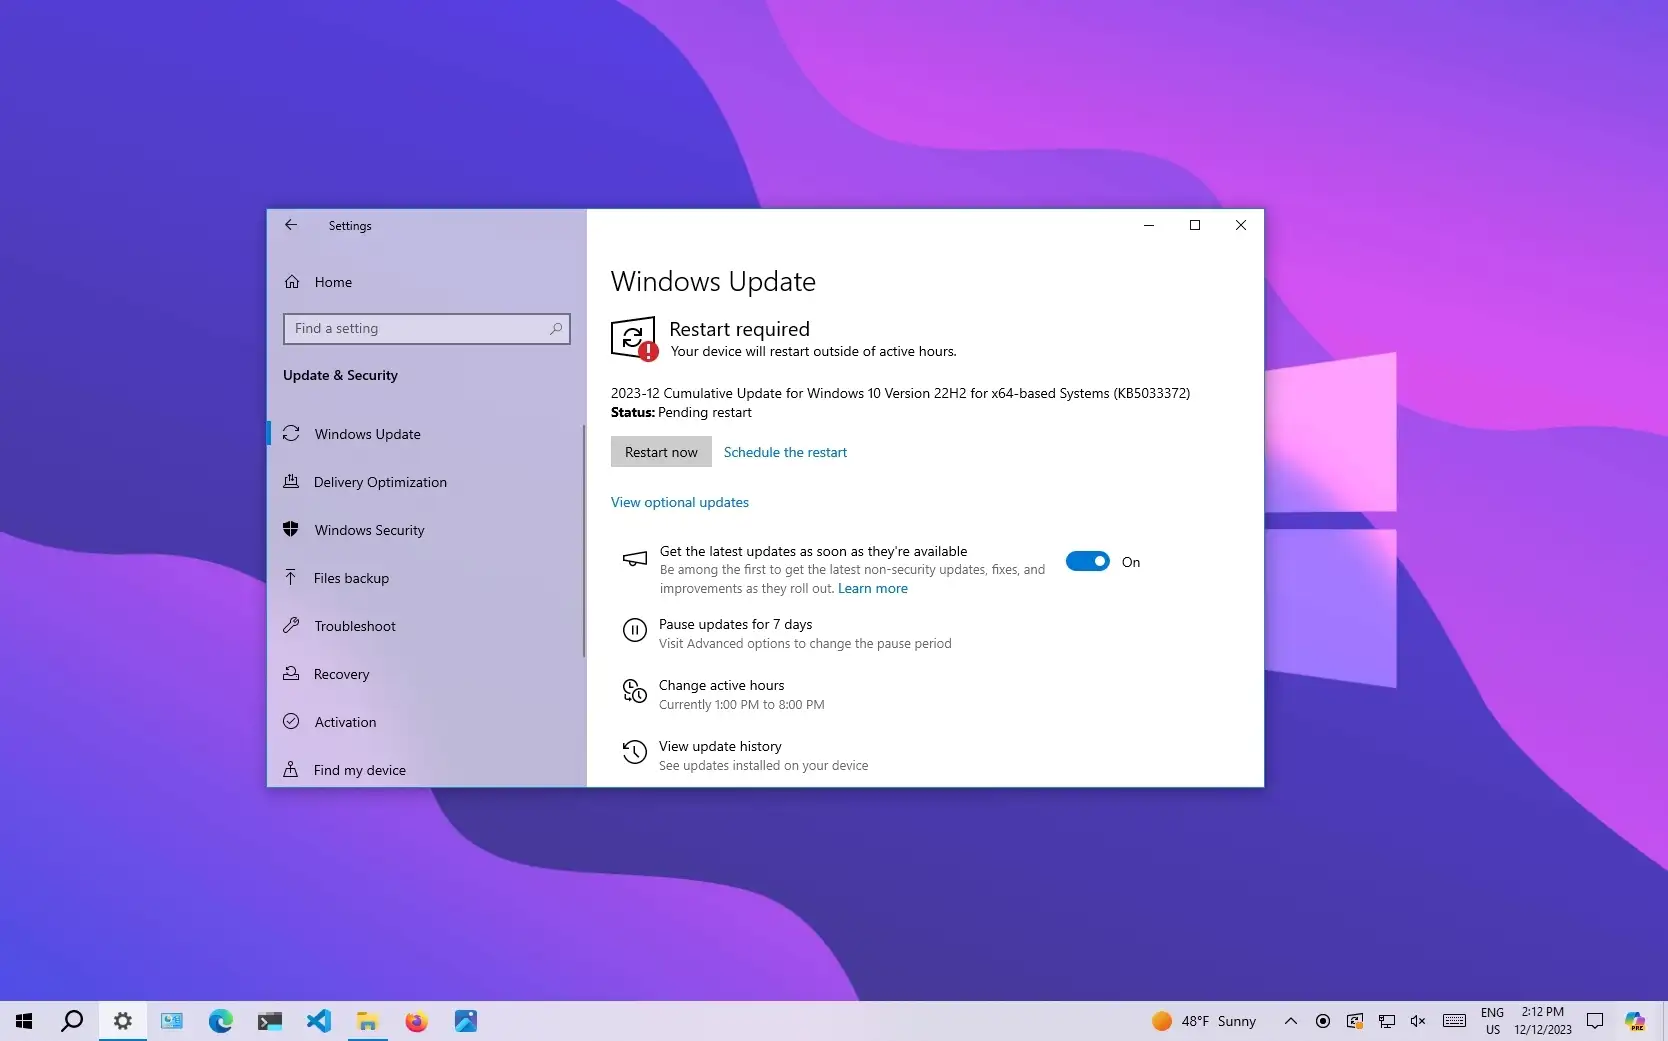Click the Restart now button
The image size is (1668, 1041).
coord(660,452)
